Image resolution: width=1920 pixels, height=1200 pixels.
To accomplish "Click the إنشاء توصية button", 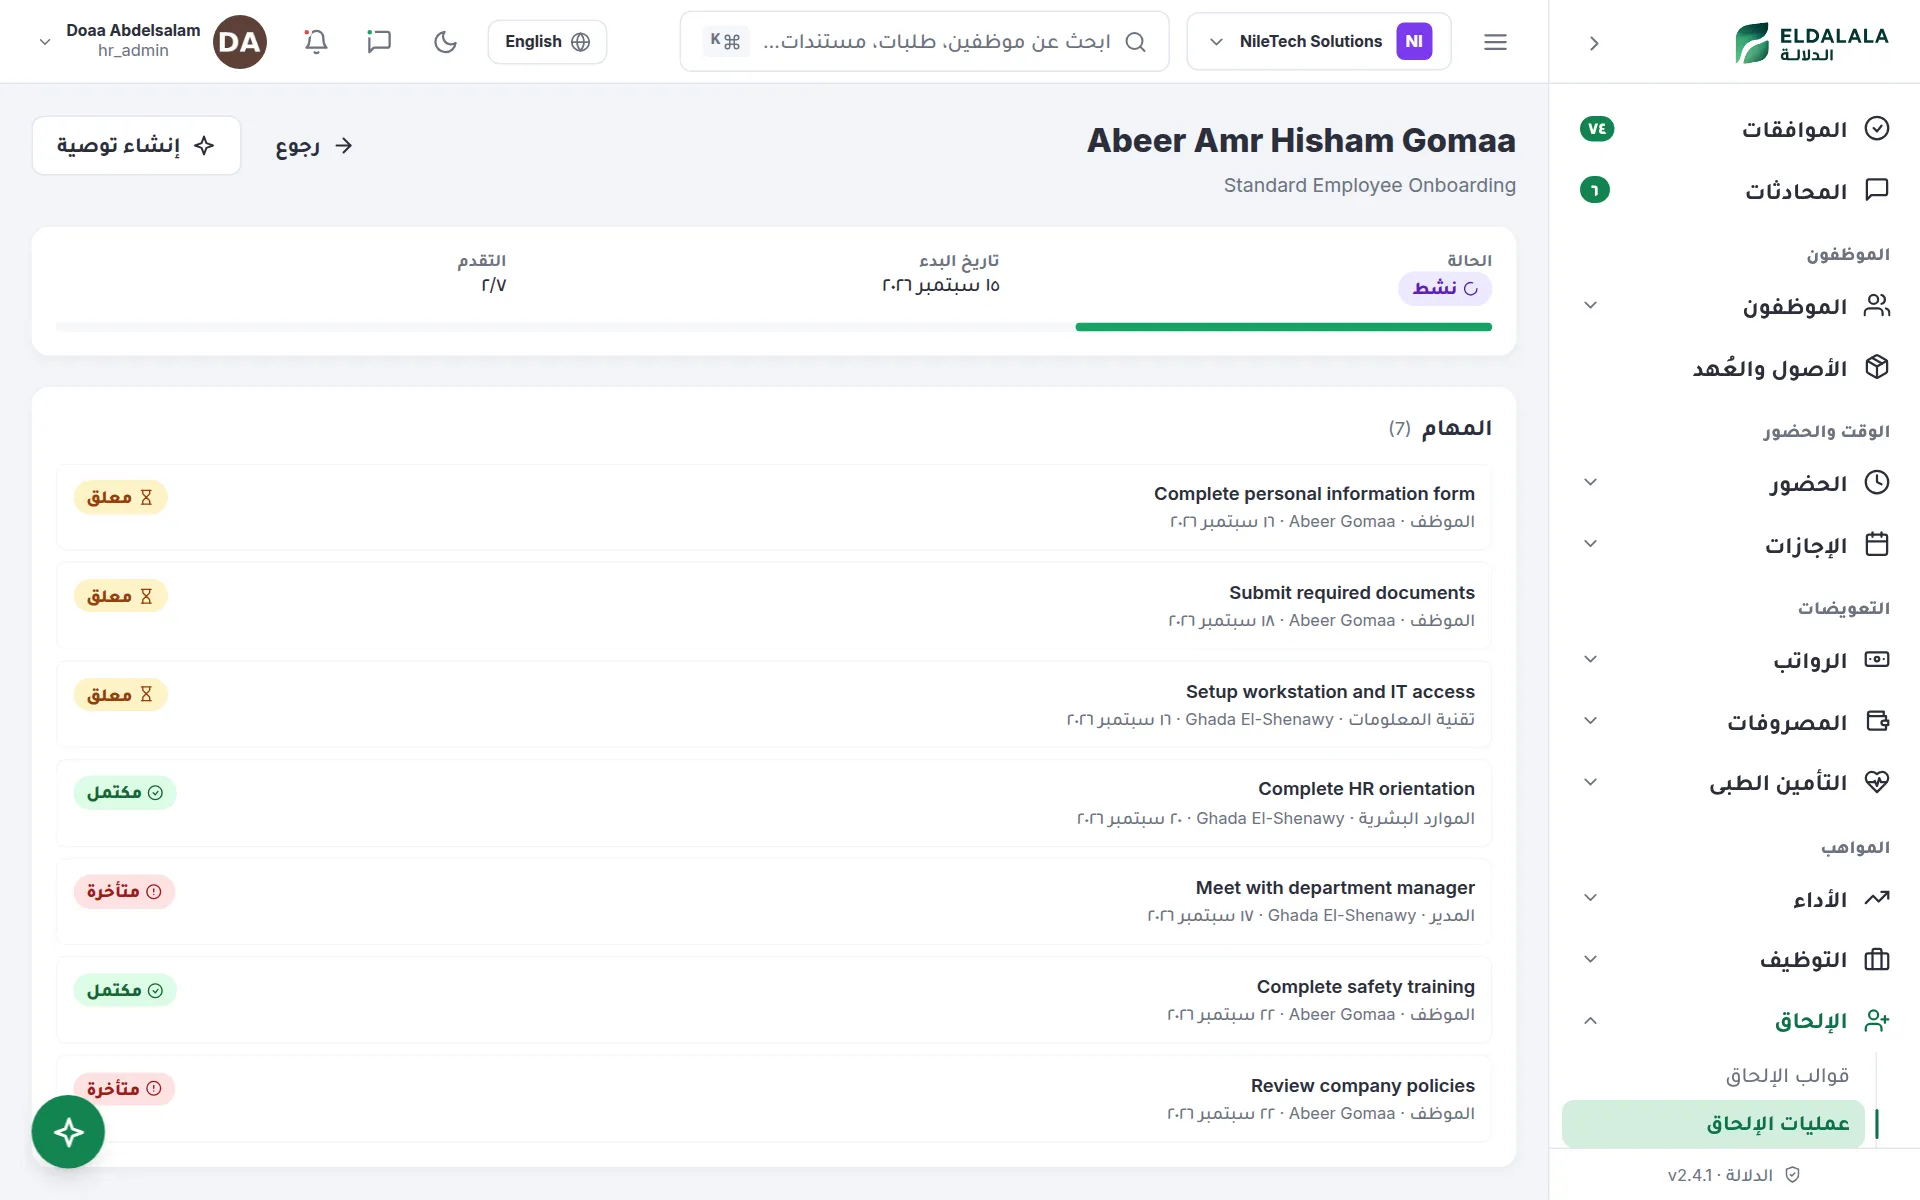I will point(136,146).
